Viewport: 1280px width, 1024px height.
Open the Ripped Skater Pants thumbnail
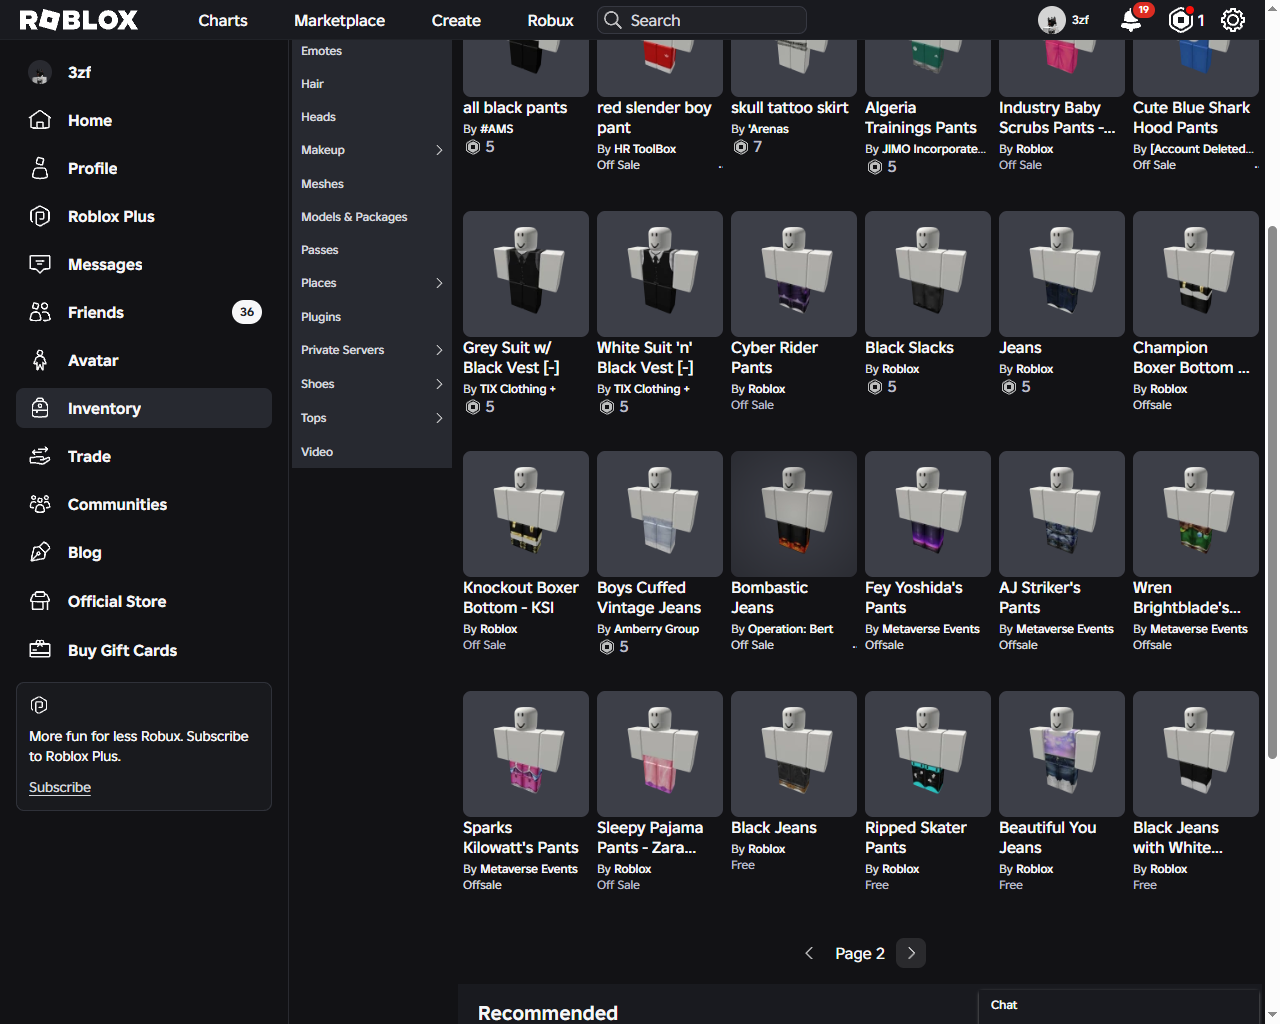[x=928, y=754]
